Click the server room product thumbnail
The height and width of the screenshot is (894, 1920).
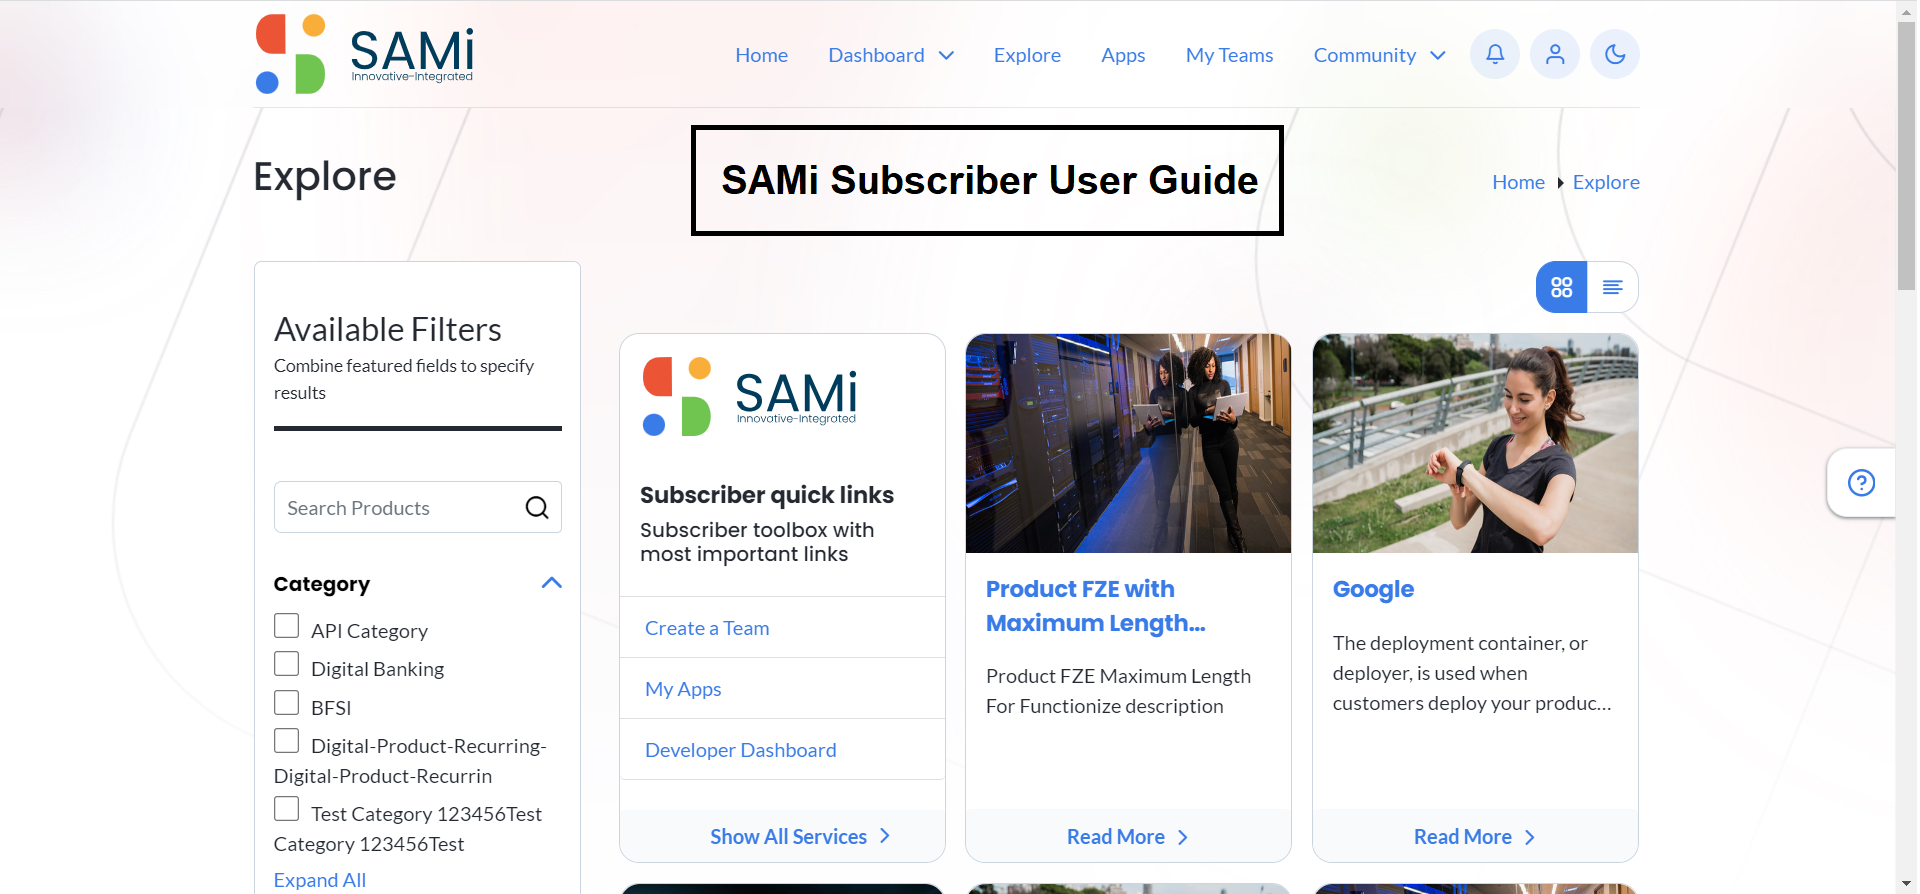tap(1128, 443)
